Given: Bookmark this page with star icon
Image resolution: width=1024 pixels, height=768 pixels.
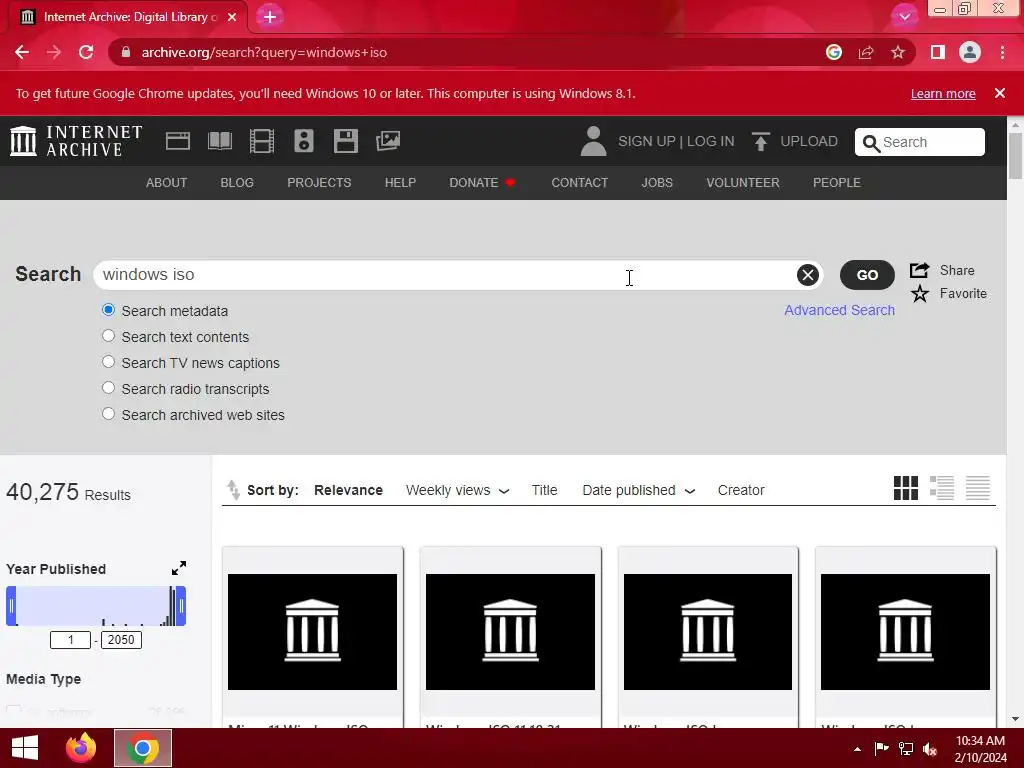Looking at the screenshot, I should [898, 52].
